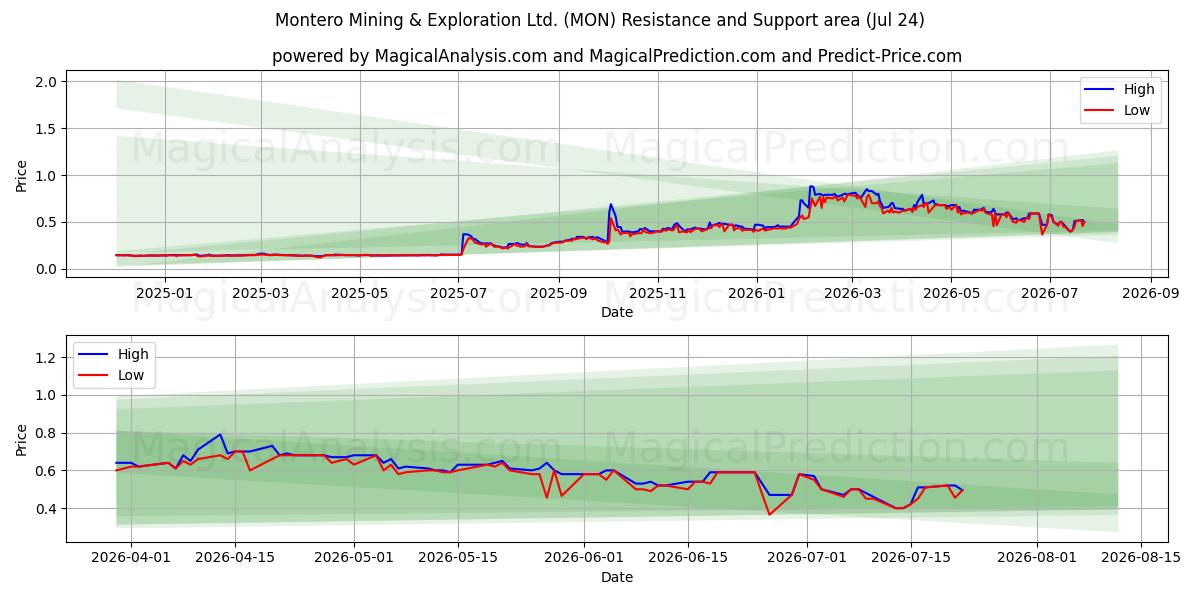Click the 2026-07-01 tick label on bottom chart

(x=807, y=558)
